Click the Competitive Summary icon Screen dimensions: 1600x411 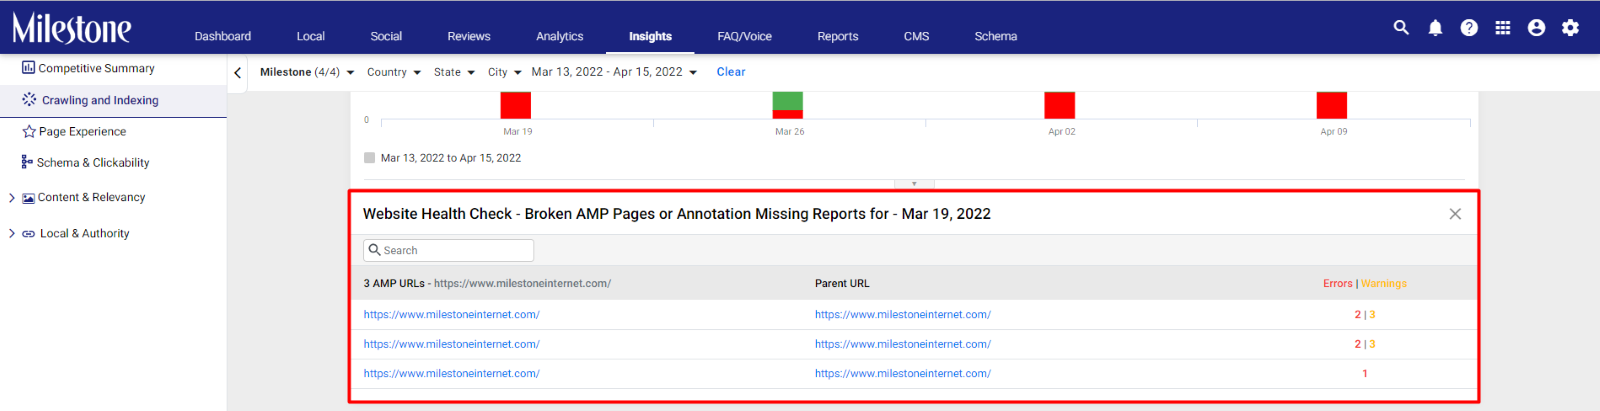click(x=28, y=68)
